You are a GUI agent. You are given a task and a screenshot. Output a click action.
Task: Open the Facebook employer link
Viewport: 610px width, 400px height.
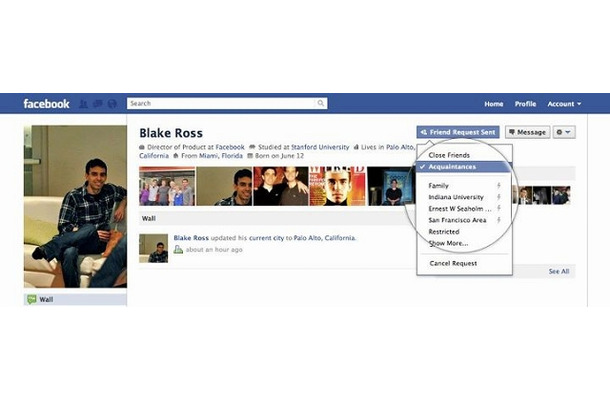(x=230, y=147)
